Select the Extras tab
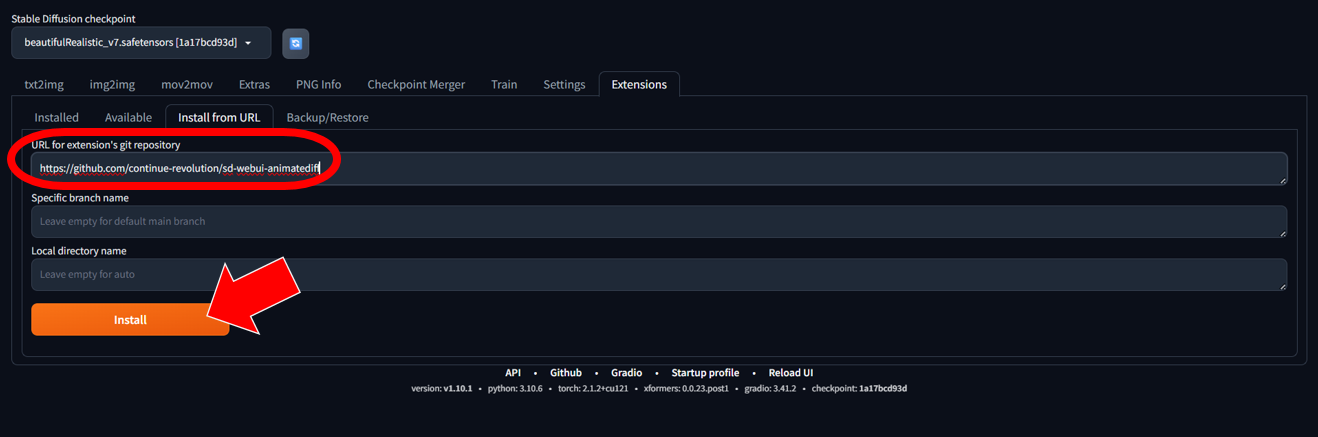 254,85
